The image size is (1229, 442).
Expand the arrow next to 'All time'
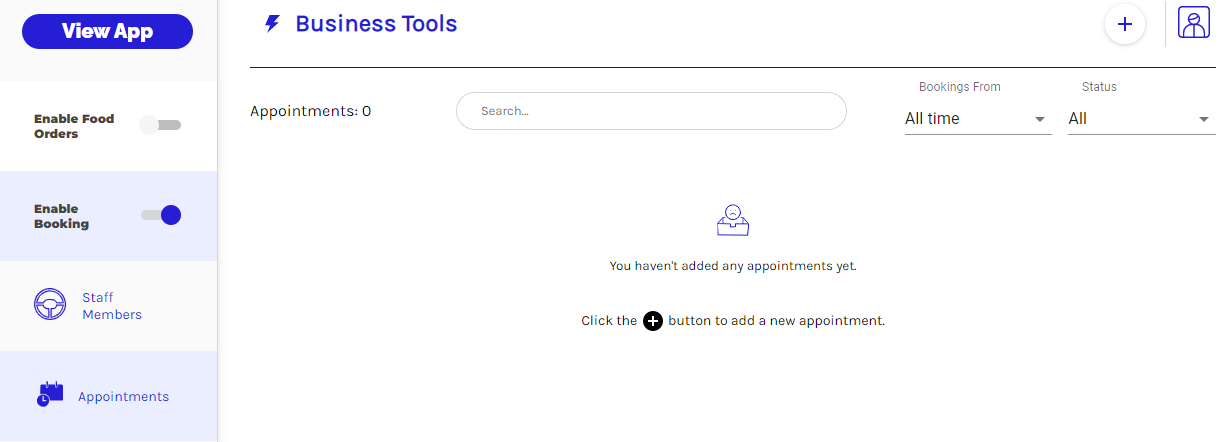(1040, 120)
